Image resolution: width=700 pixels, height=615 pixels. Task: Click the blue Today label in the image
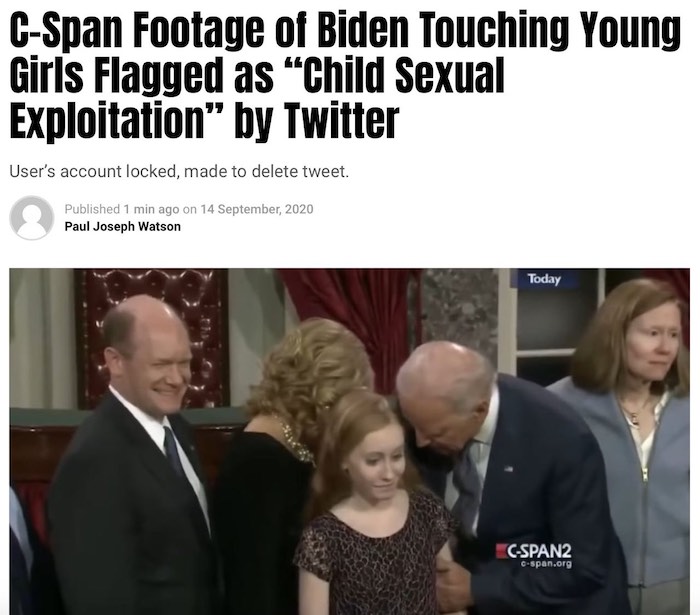(x=544, y=279)
